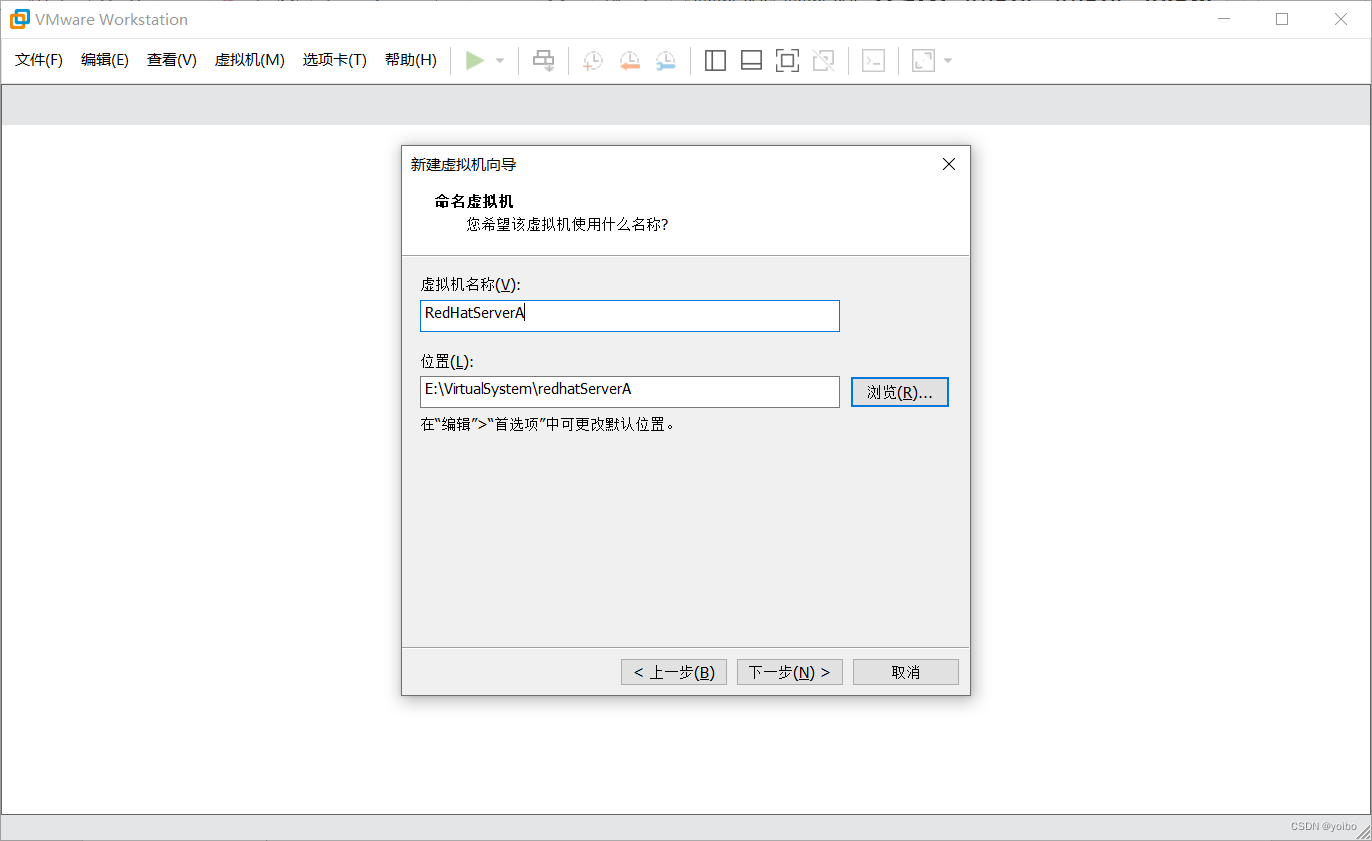Screen dimensions: 1372x841
Task: Click the 取消 button
Action: click(906, 672)
